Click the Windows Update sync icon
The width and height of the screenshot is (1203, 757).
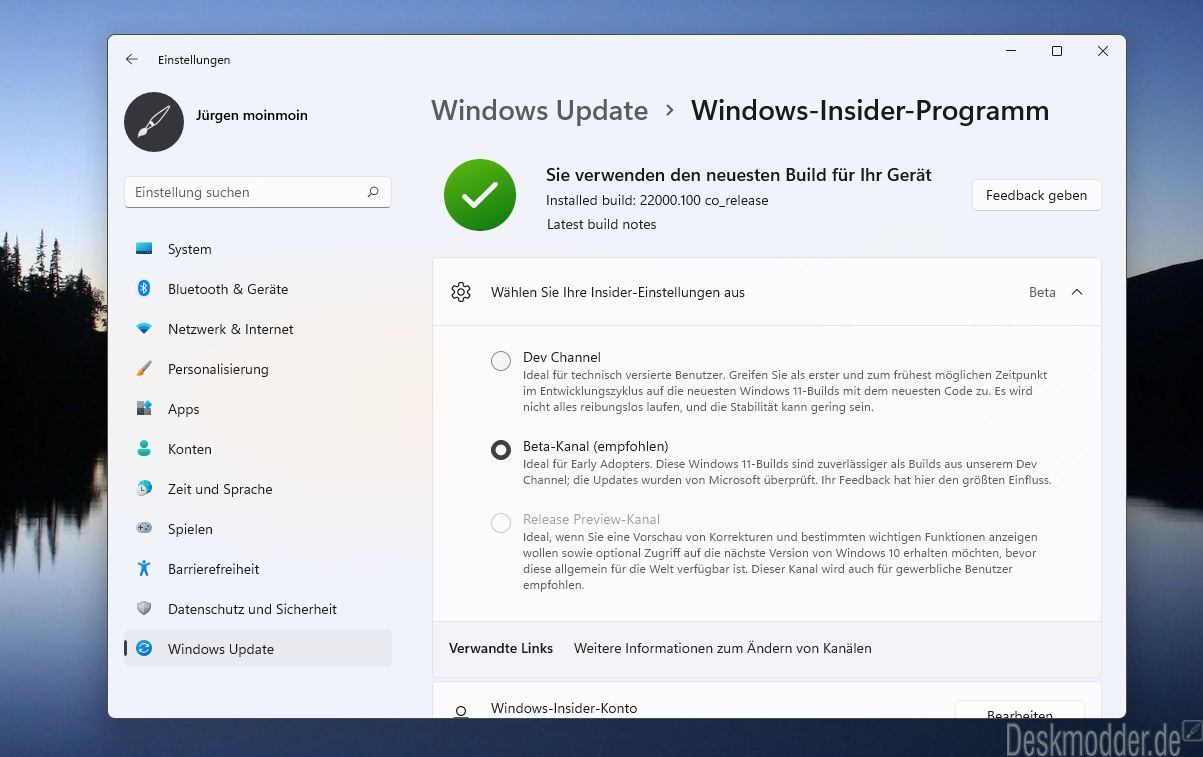point(144,649)
